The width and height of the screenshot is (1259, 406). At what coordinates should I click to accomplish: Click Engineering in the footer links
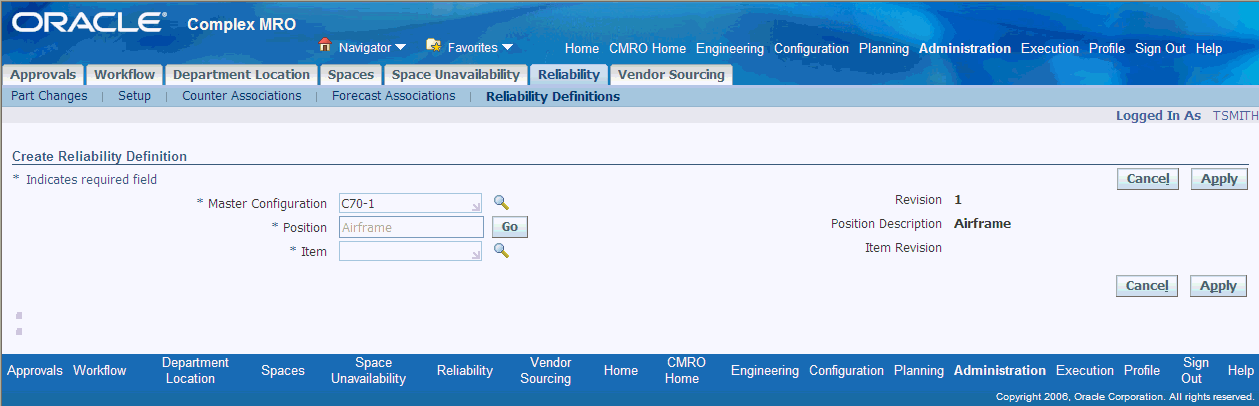[x=765, y=371]
